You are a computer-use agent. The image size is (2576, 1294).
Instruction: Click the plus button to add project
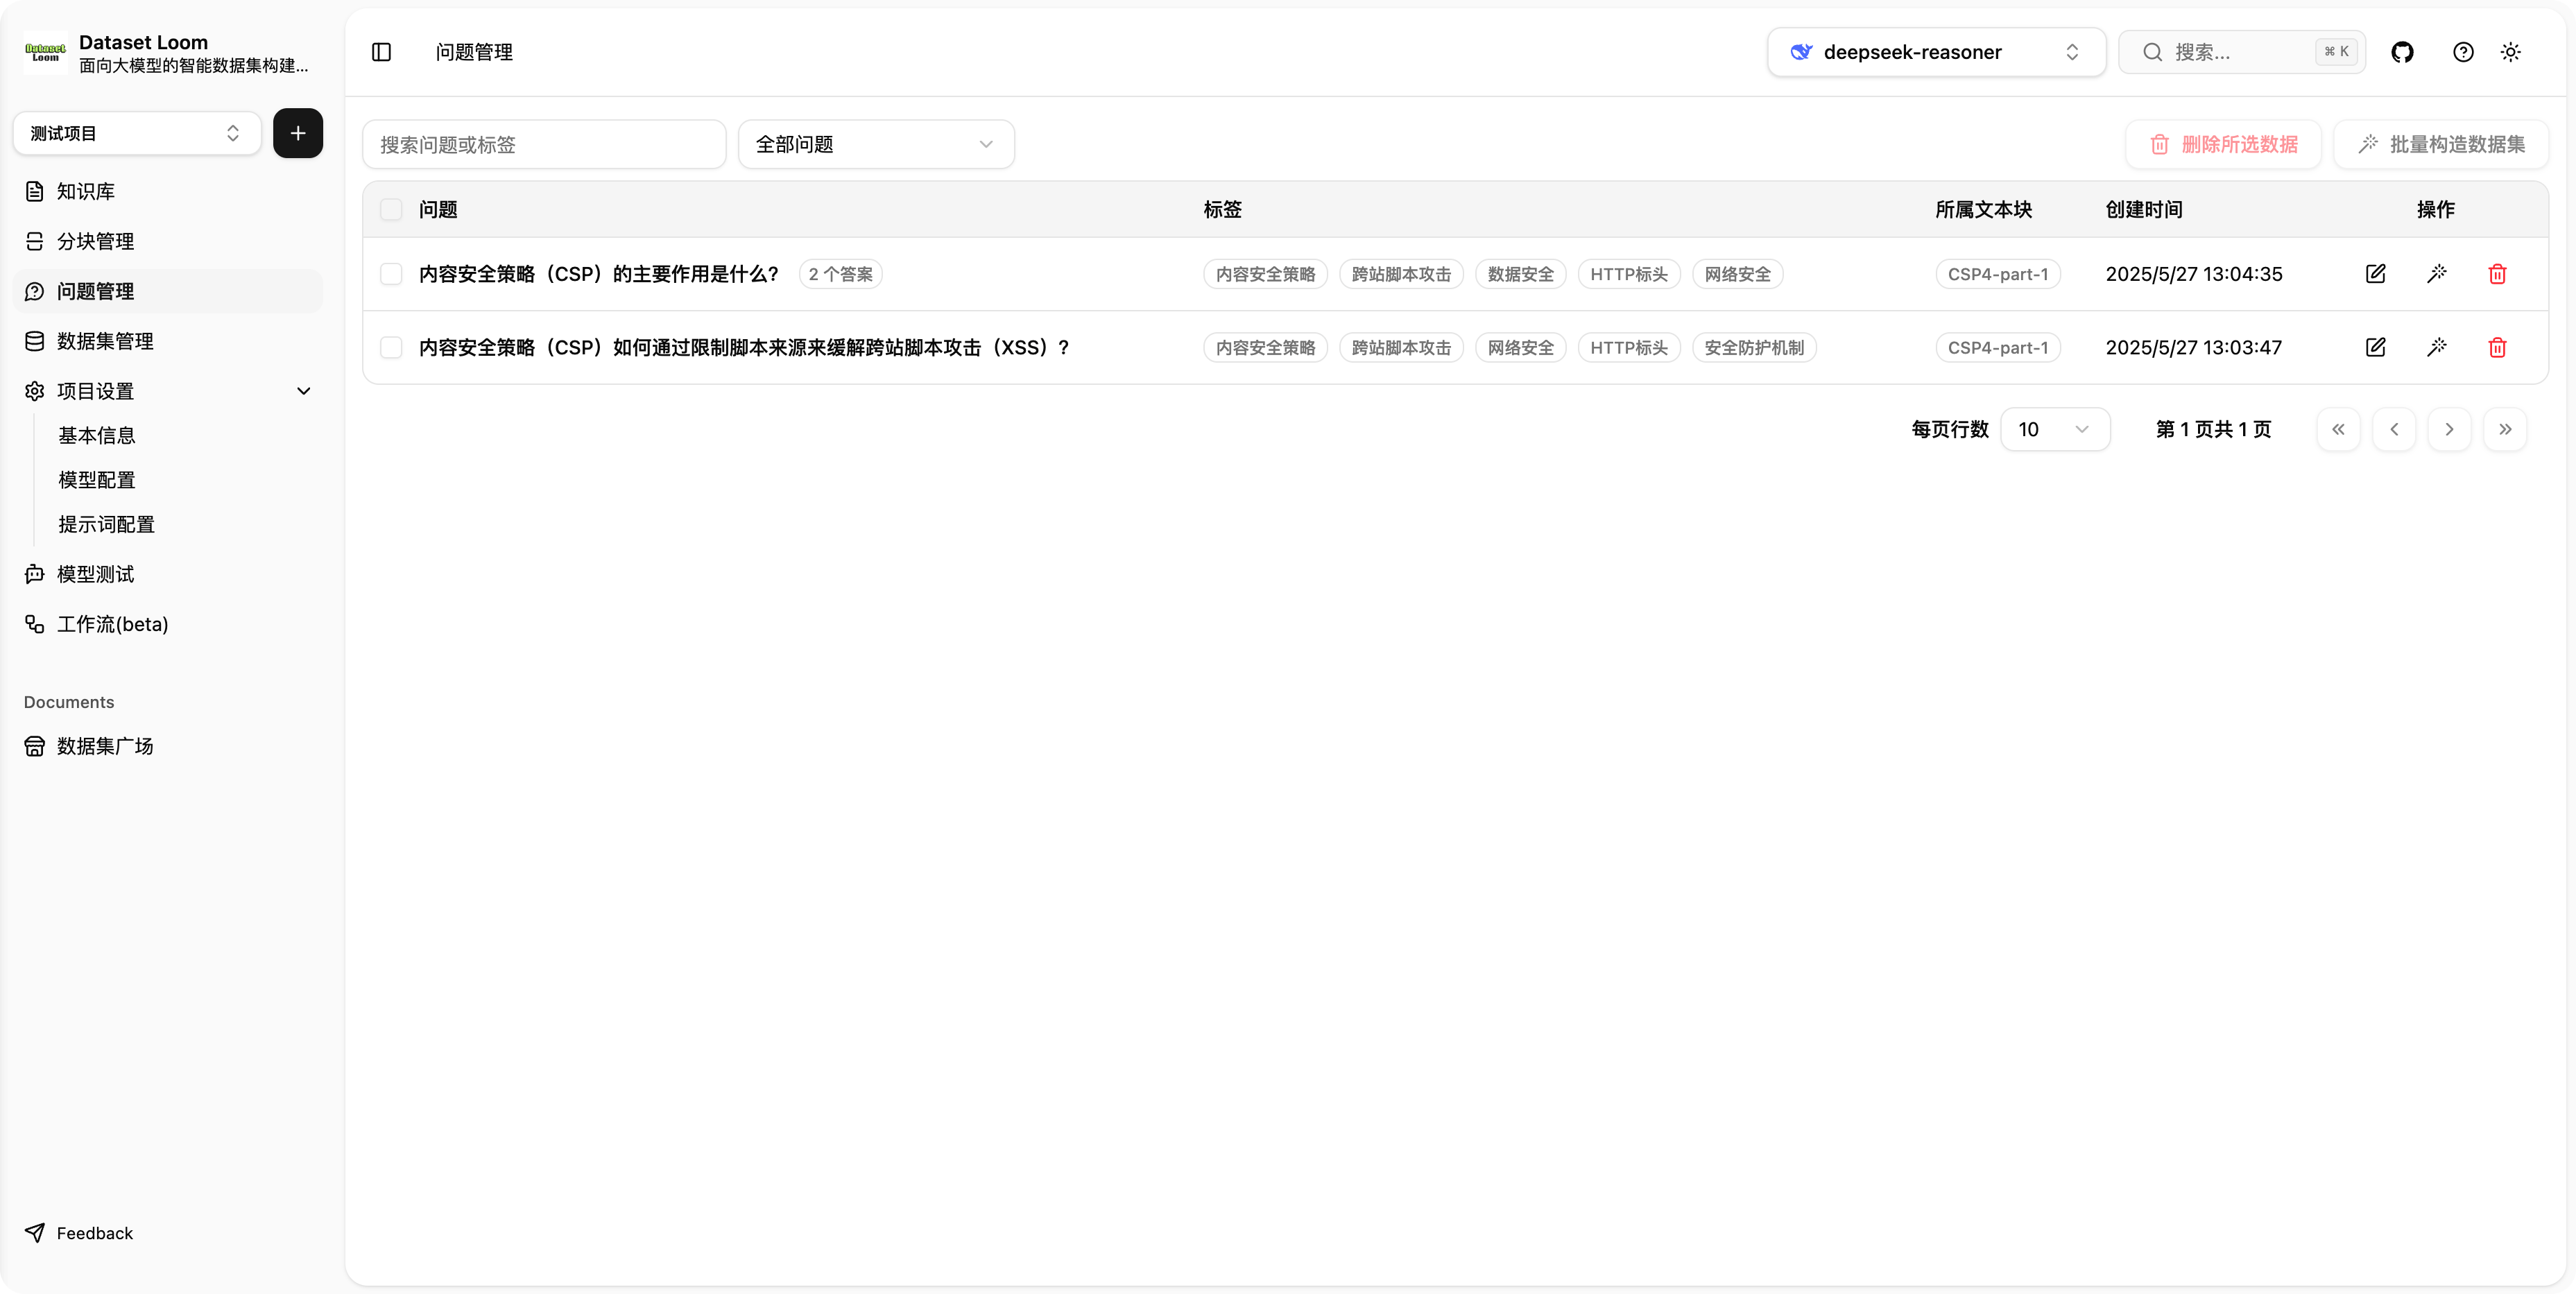[x=298, y=133]
